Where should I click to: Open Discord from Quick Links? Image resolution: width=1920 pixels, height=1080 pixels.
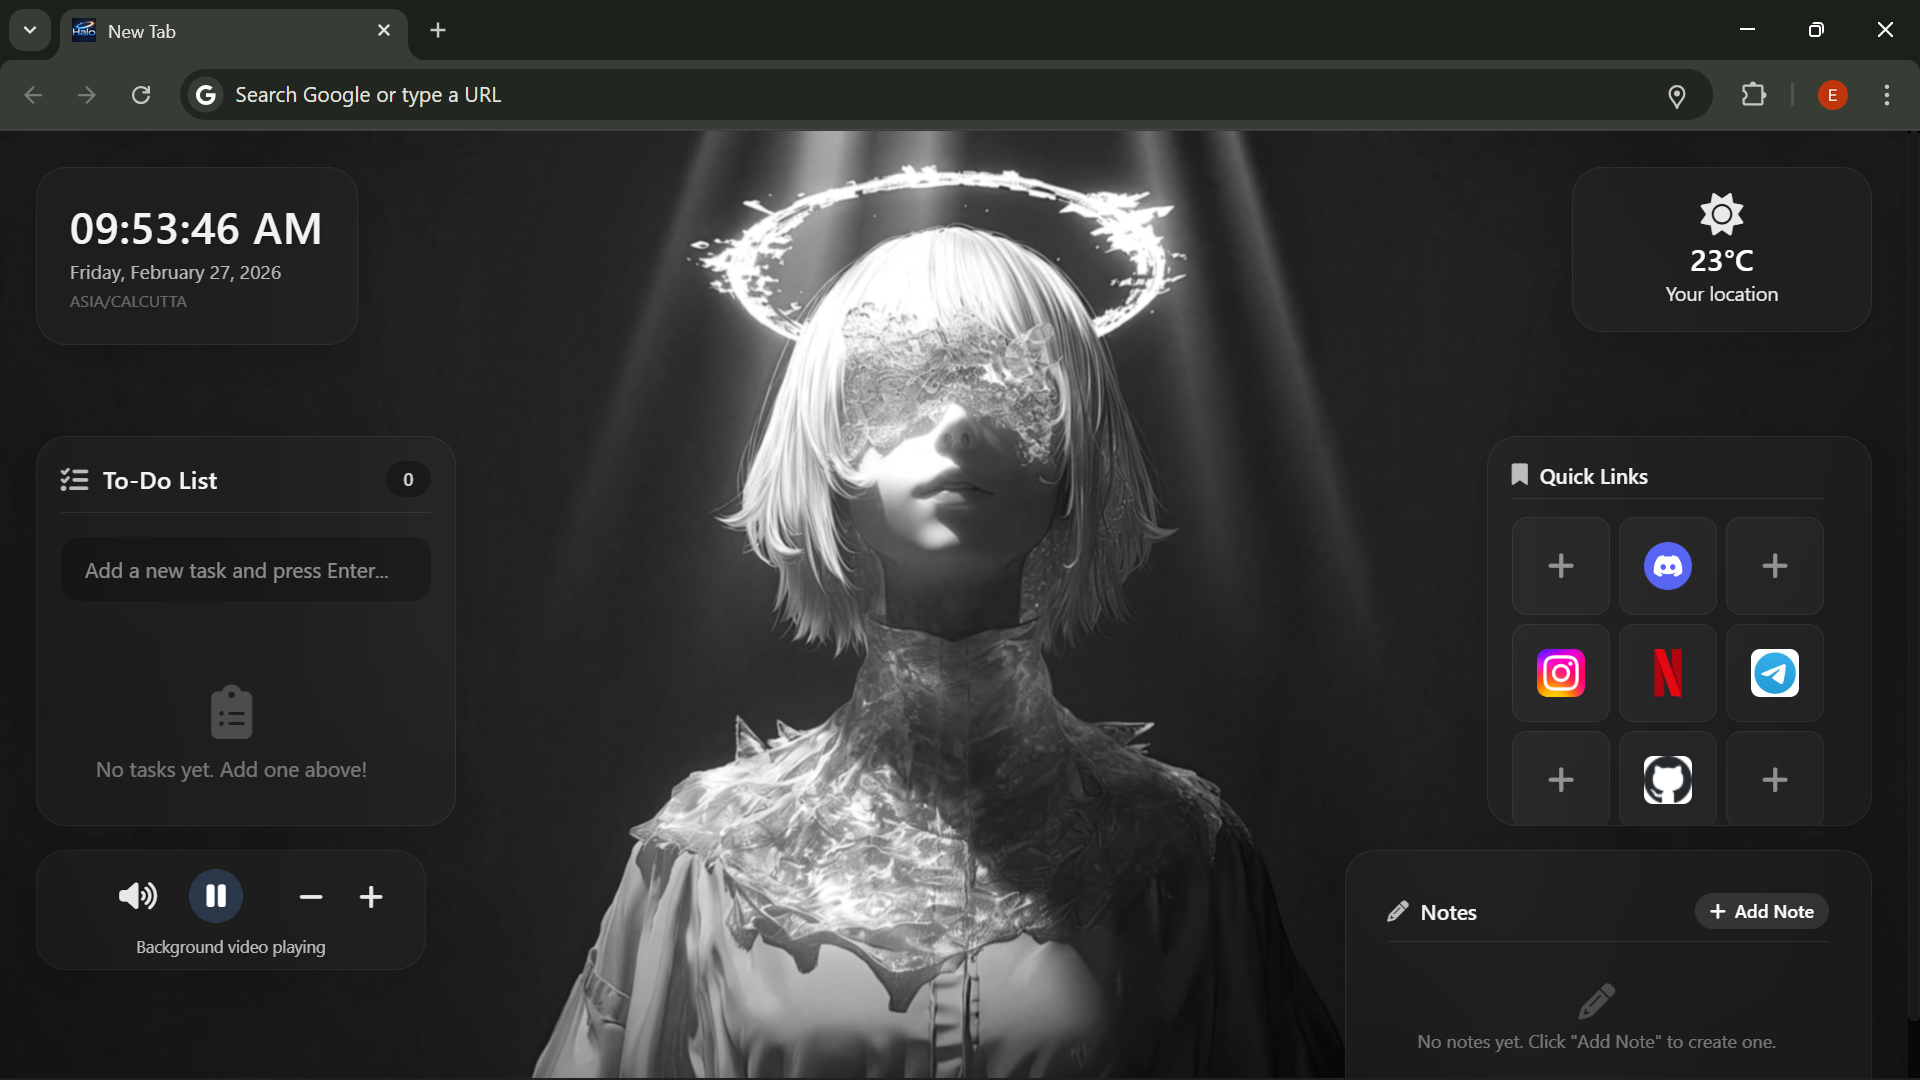tap(1667, 566)
